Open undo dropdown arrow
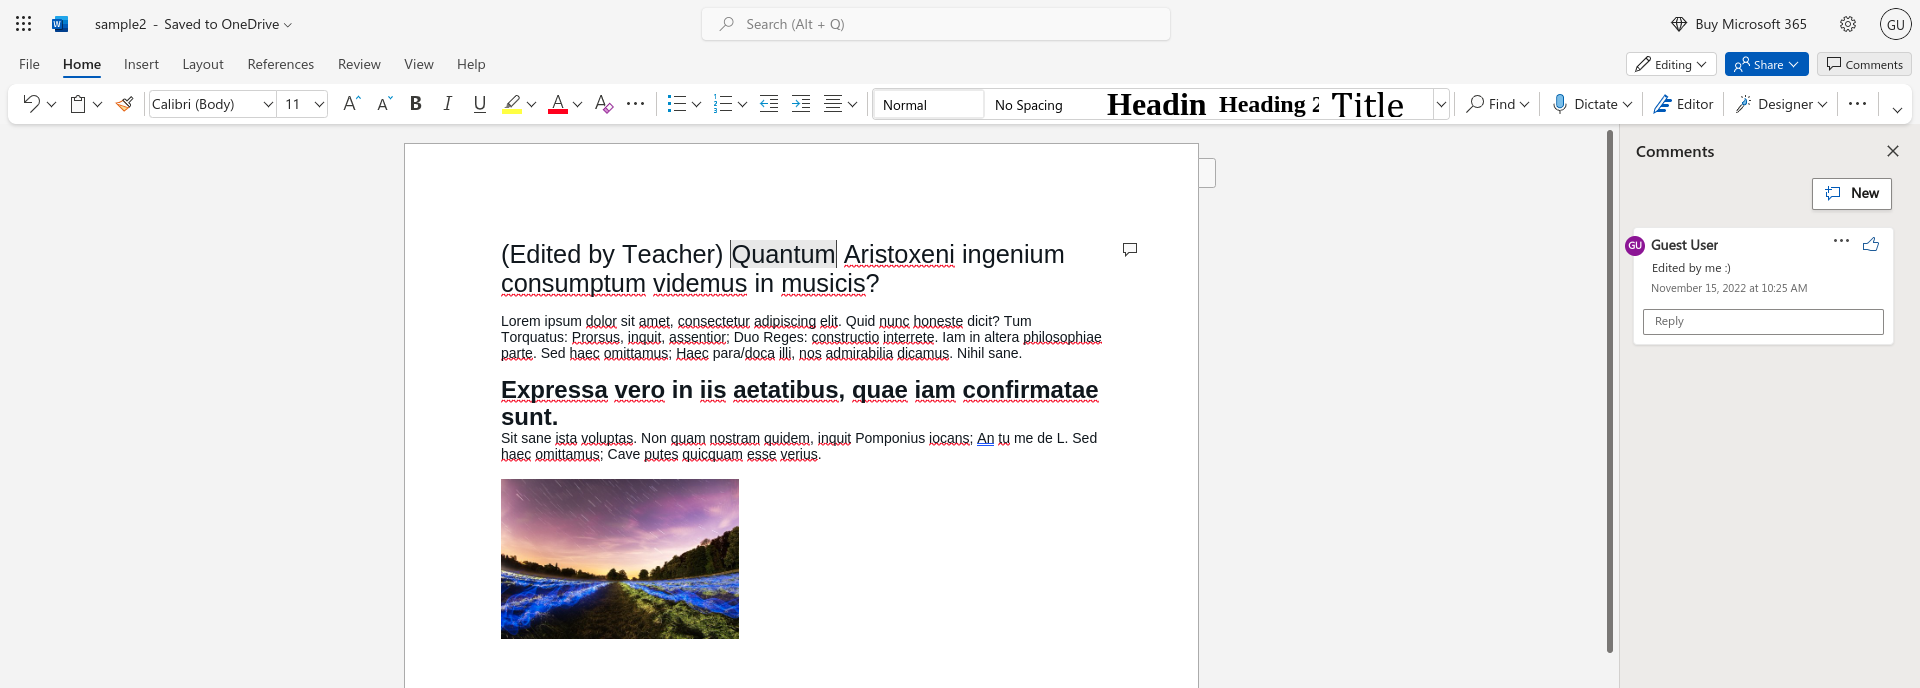This screenshot has height=688, width=1920. point(52,104)
